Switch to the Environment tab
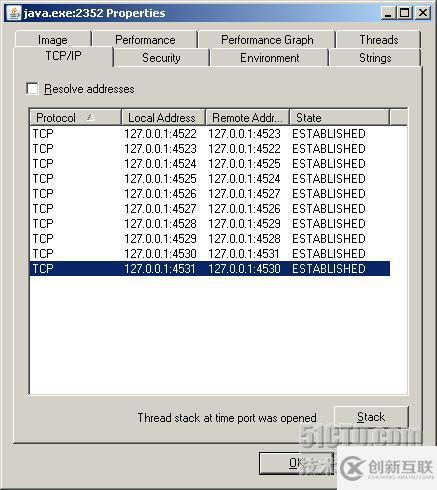 (x=269, y=58)
